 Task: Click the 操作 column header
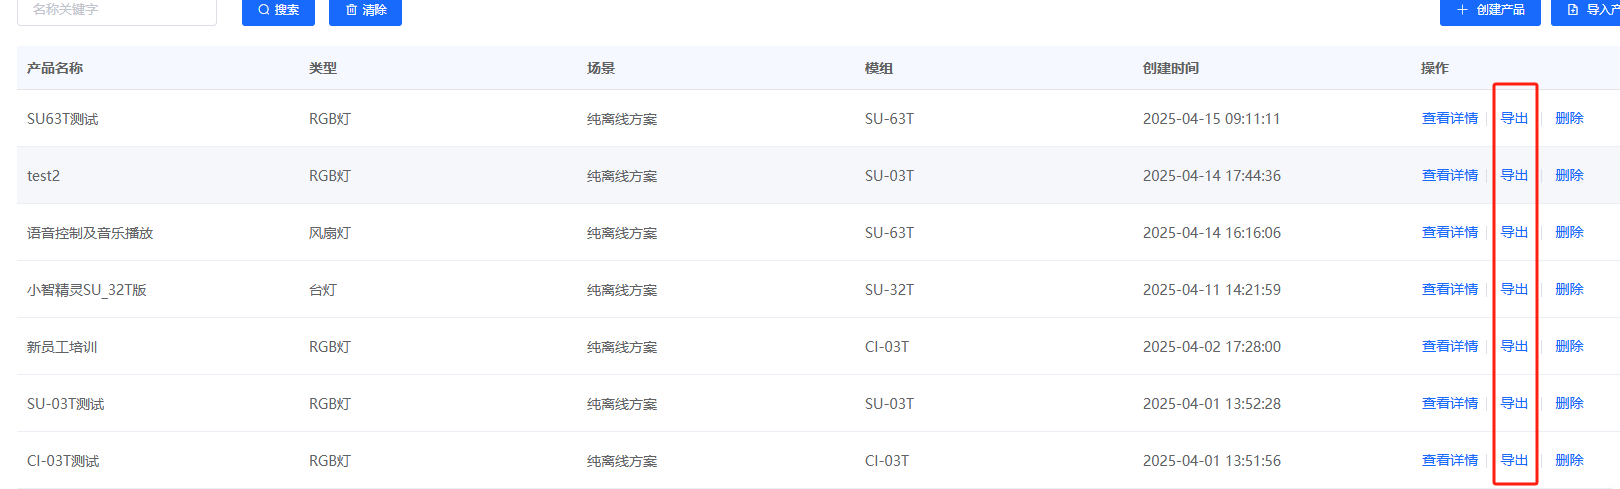[x=1435, y=68]
